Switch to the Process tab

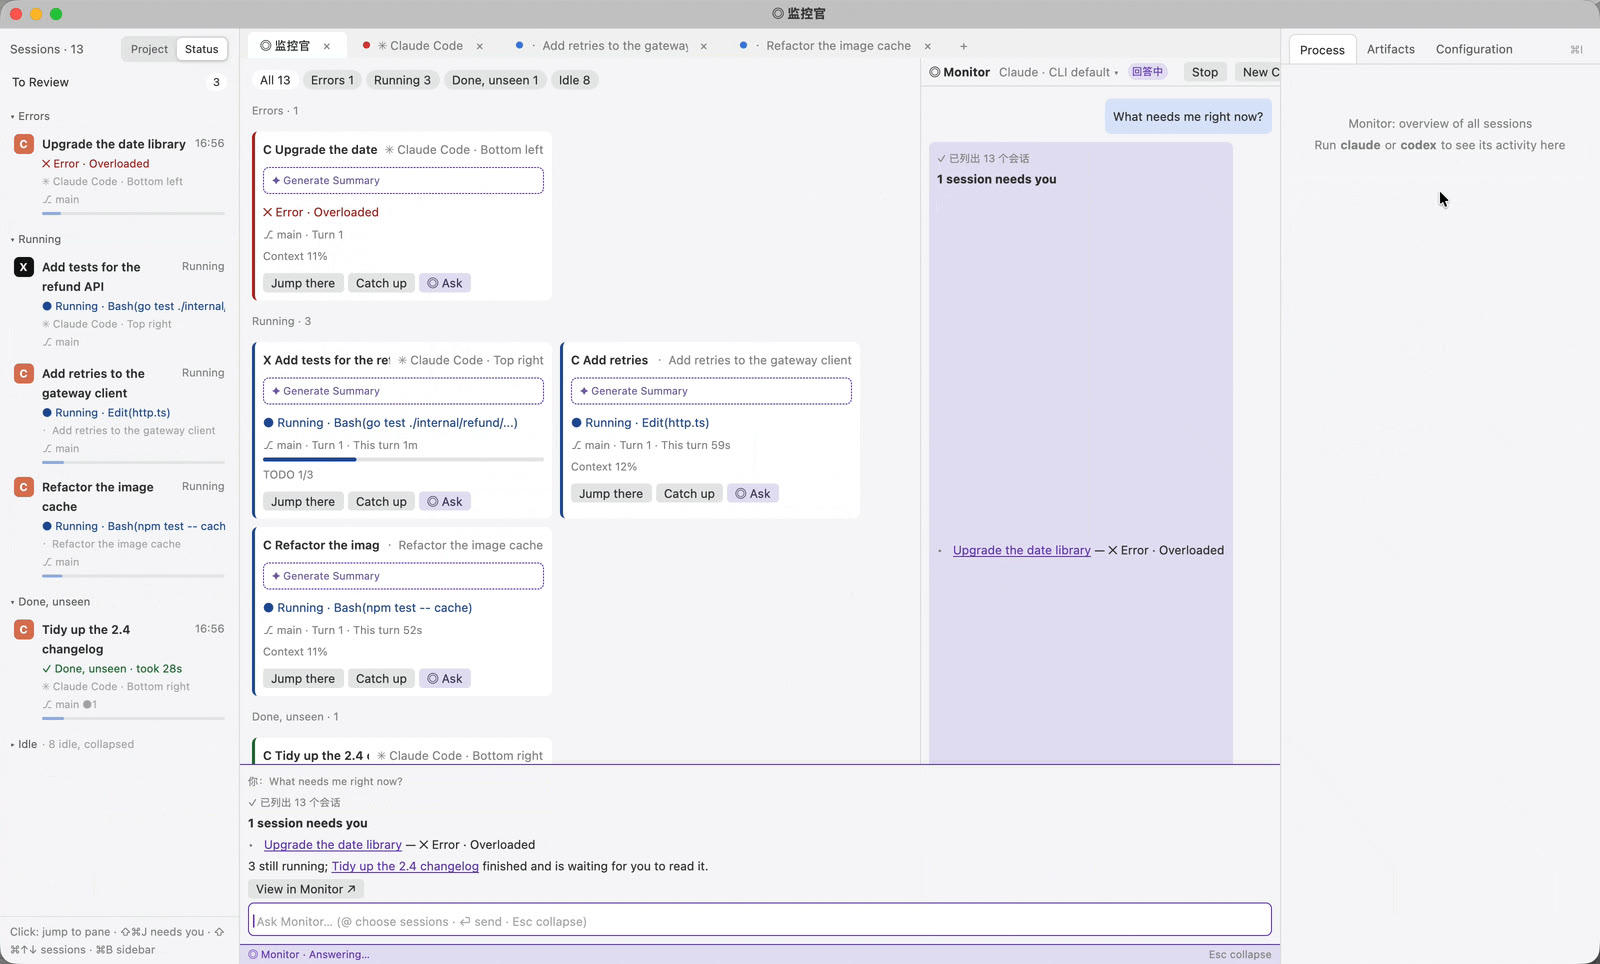[1322, 50]
